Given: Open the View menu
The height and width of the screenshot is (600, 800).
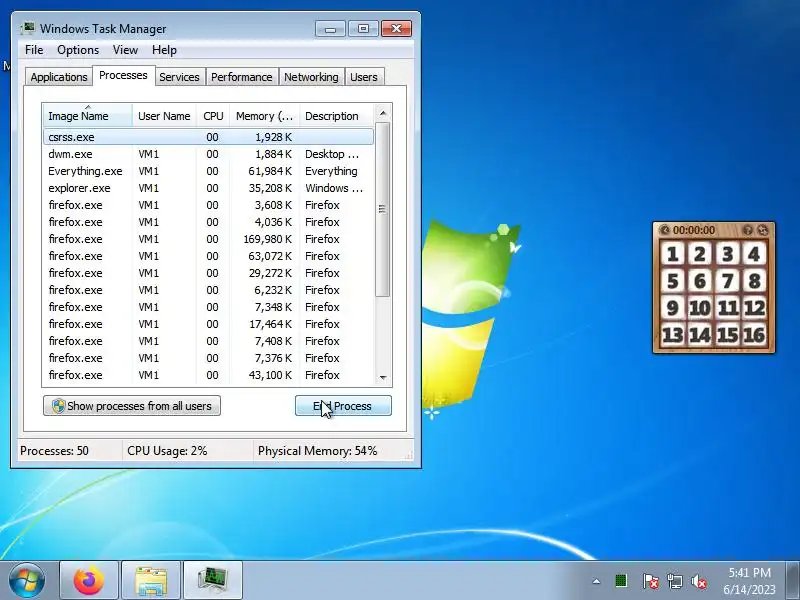Looking at the screenshot, I should pyautogui.click(x=125, y=50).
